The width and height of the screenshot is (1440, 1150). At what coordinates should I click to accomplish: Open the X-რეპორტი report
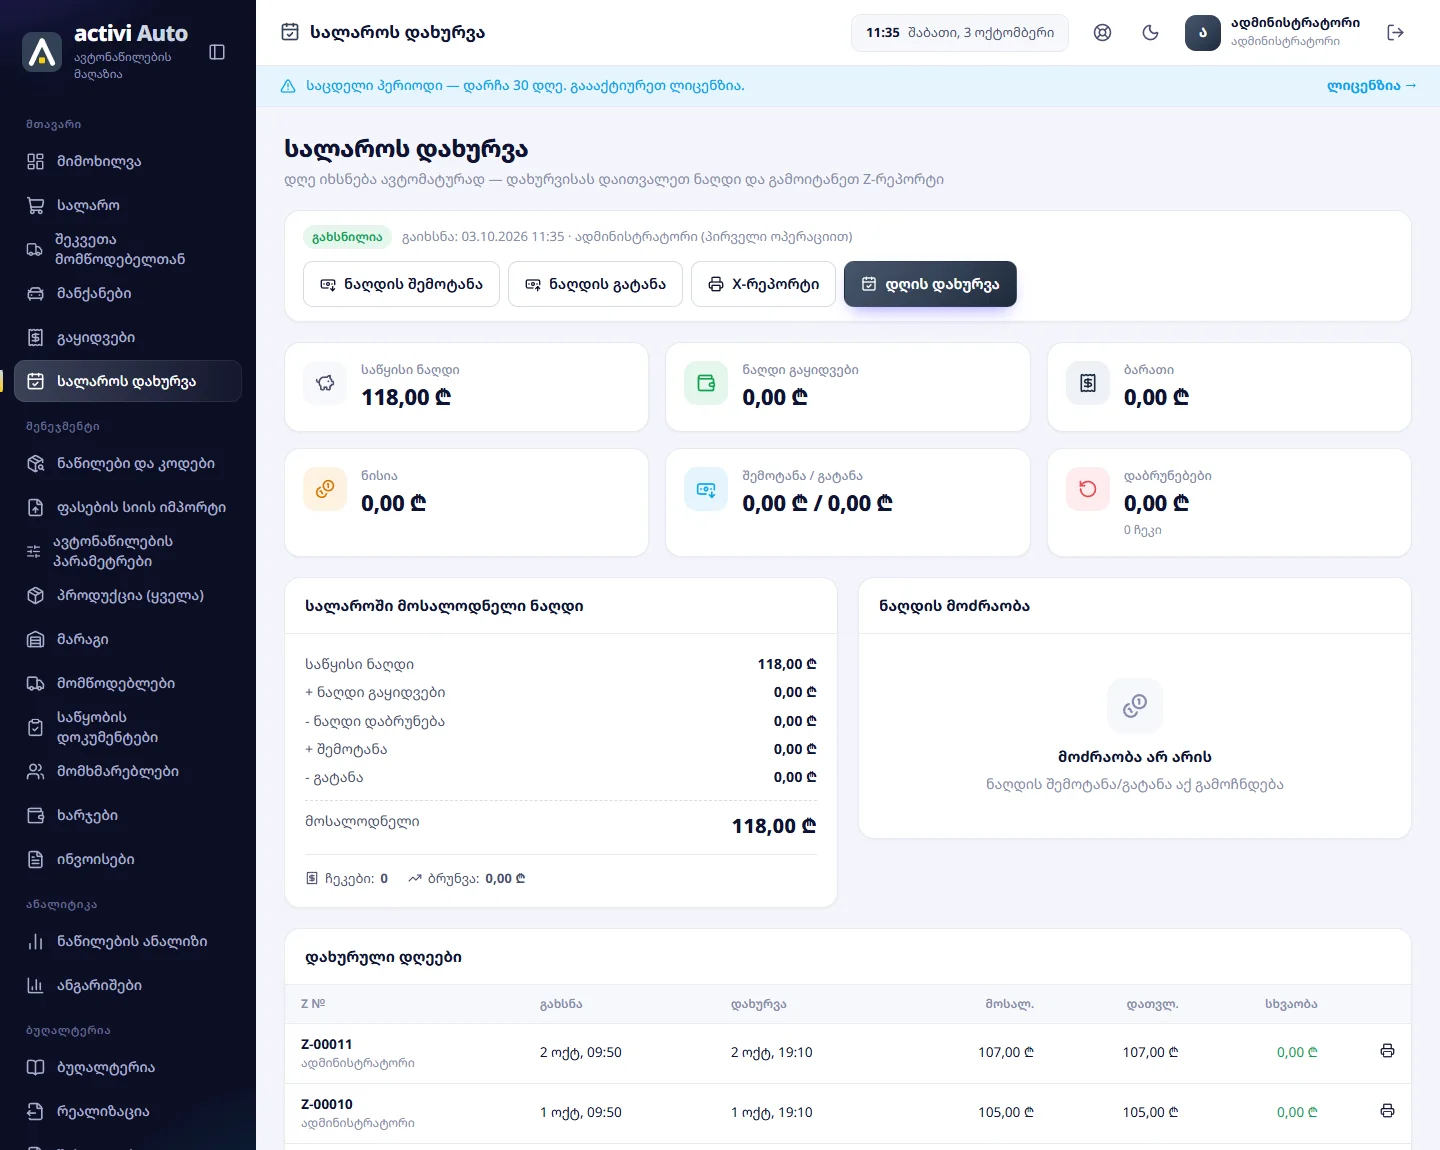pyautogui.click(x=763, y=284)
